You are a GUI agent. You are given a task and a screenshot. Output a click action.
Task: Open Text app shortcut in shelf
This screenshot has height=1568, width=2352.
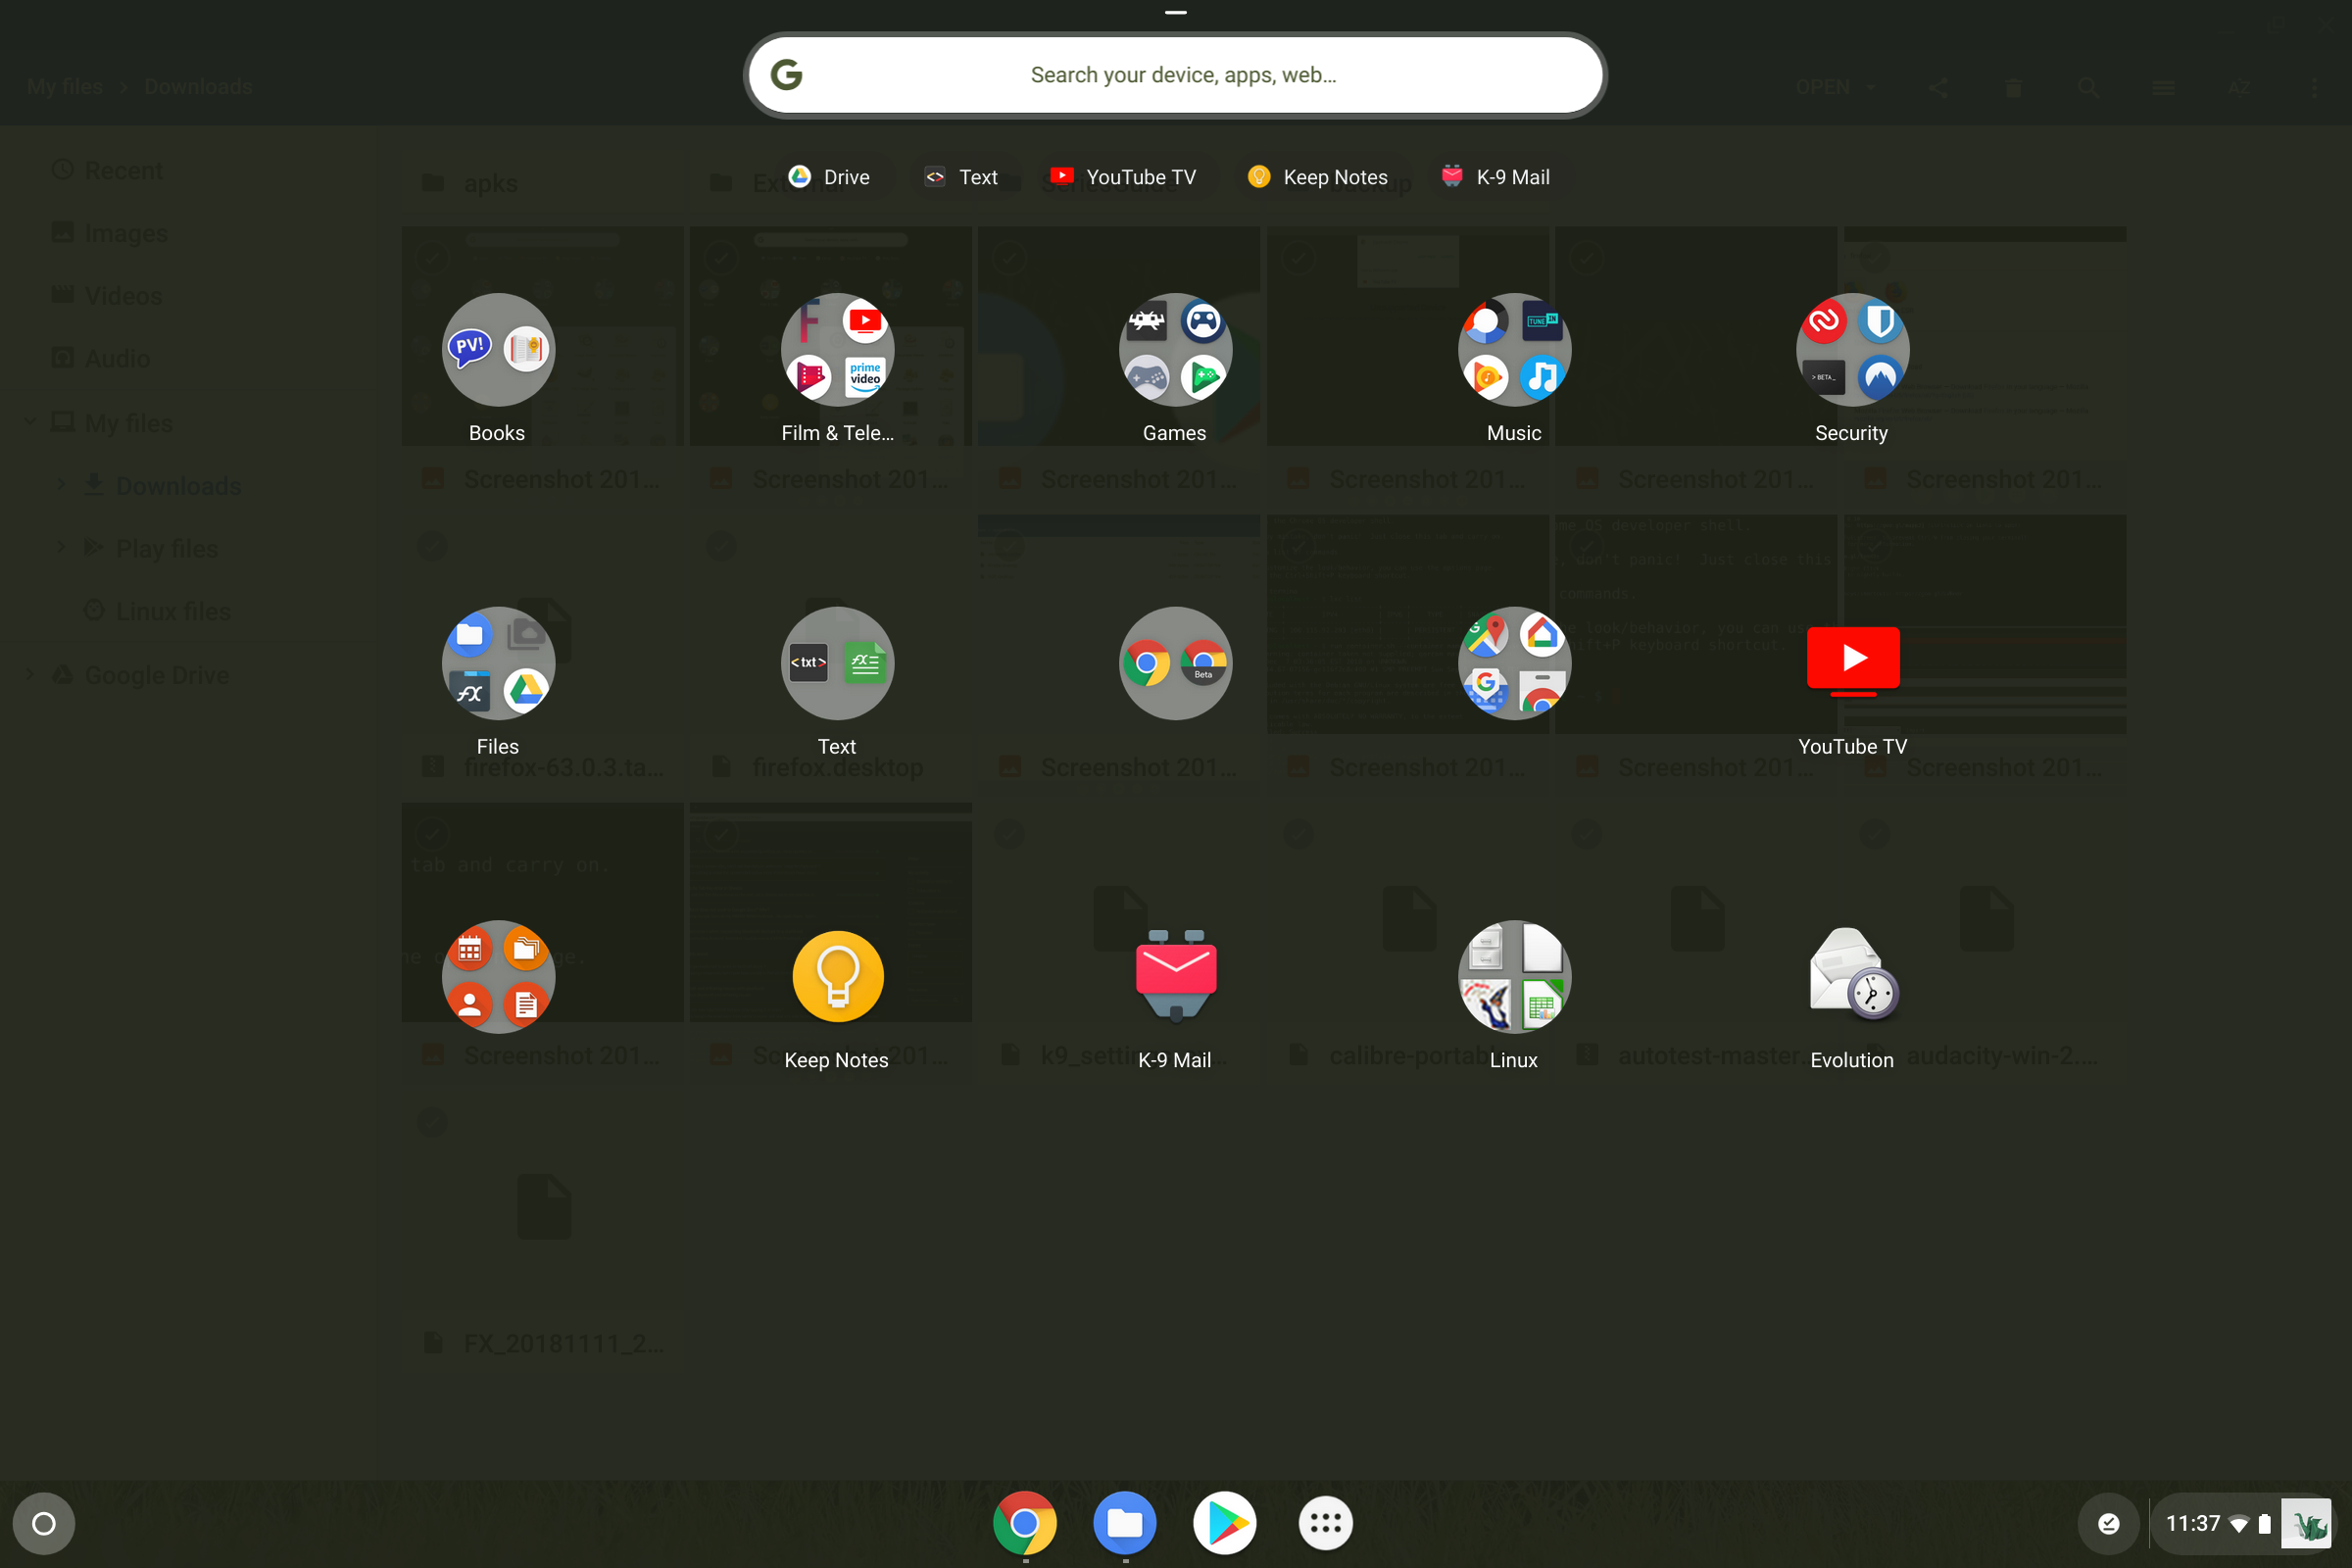click(x=959, y=176)
